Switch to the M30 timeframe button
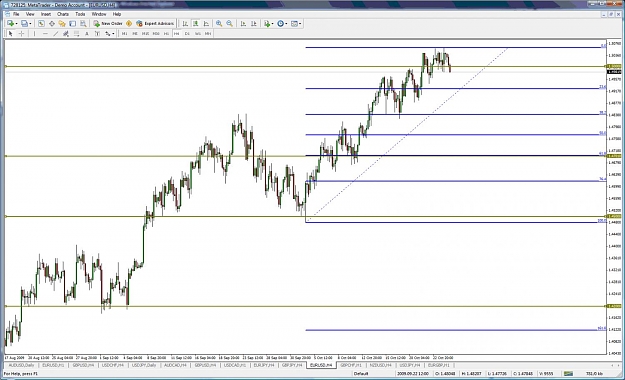The height and width of the screenshot is (380, 625). coord(156,33)
